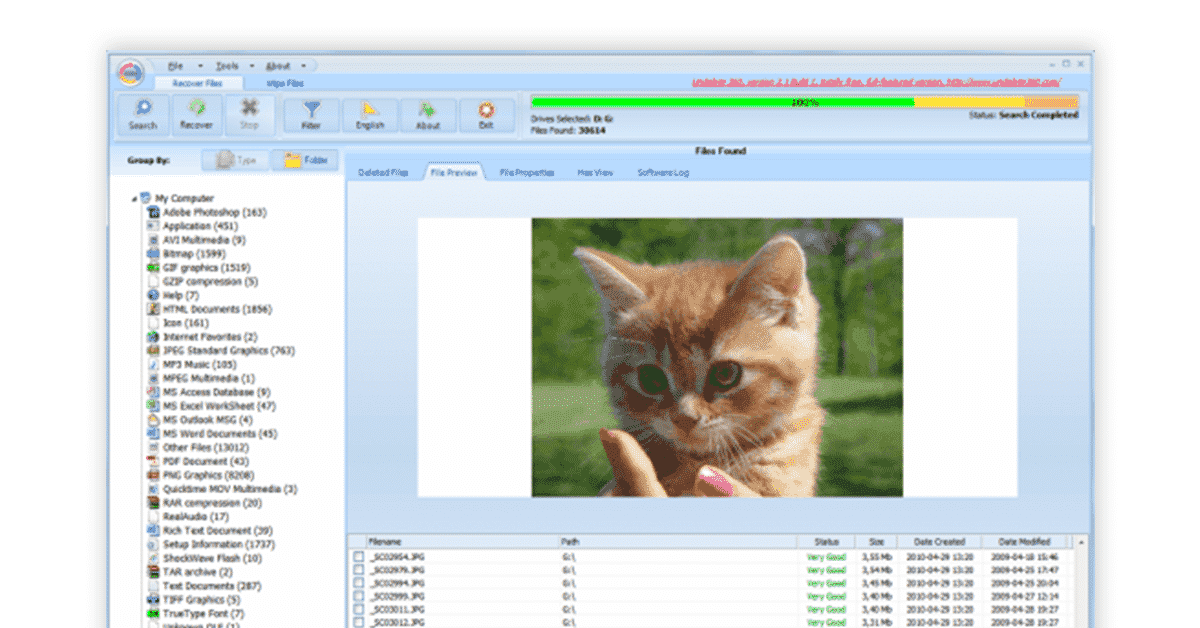Click the Exit lifebuoy icon
Screen dimensions: 1200x628
point(486,115)
